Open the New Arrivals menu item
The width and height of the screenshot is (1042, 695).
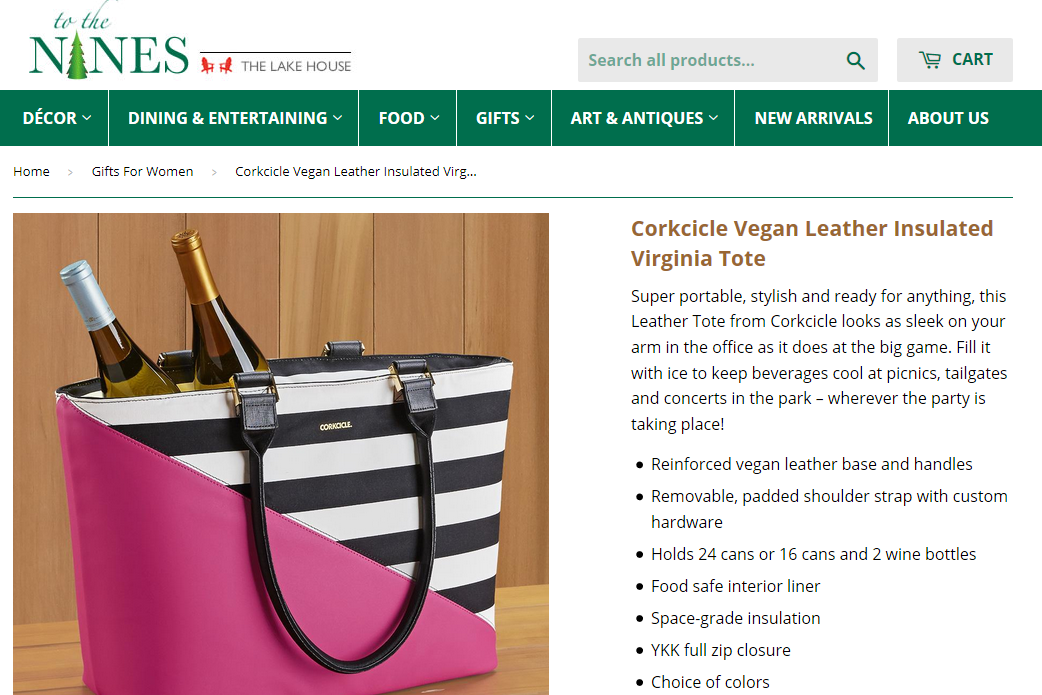(x=813, y=118)
